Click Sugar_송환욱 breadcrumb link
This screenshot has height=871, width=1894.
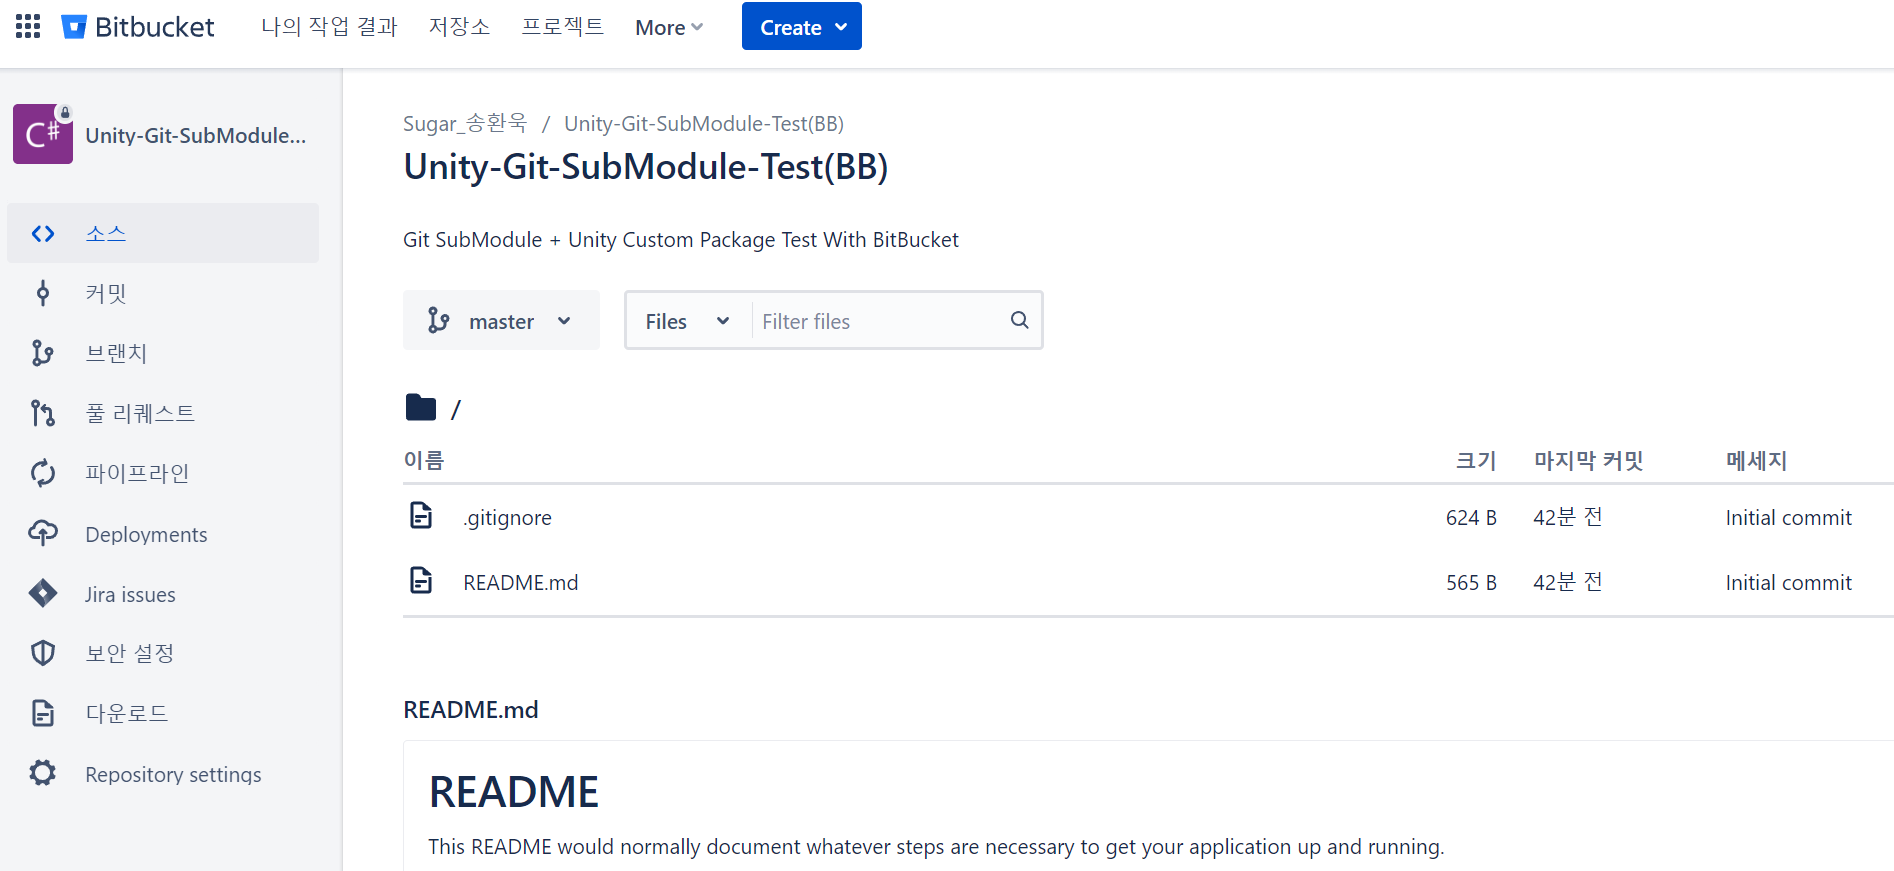click(465, 123)
